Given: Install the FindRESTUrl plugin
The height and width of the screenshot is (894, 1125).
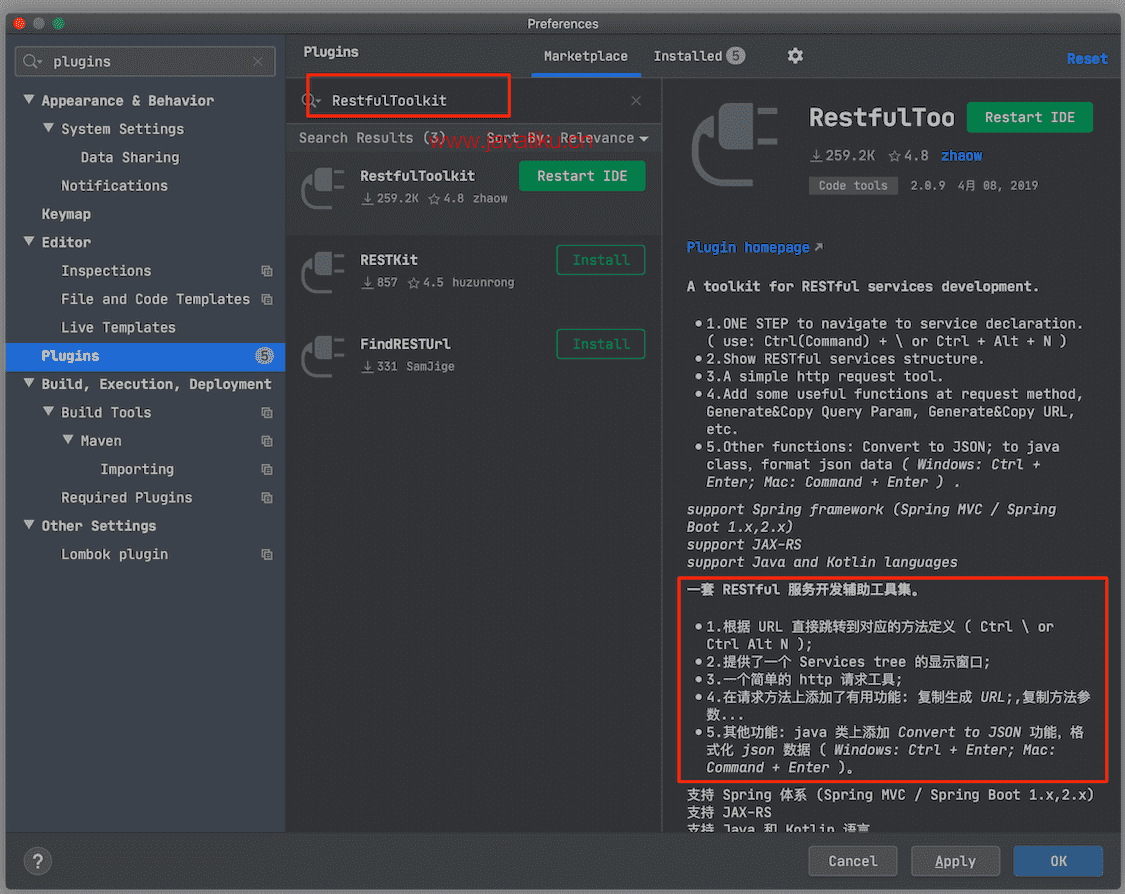Looking at the screenshot, I should 601,344.
